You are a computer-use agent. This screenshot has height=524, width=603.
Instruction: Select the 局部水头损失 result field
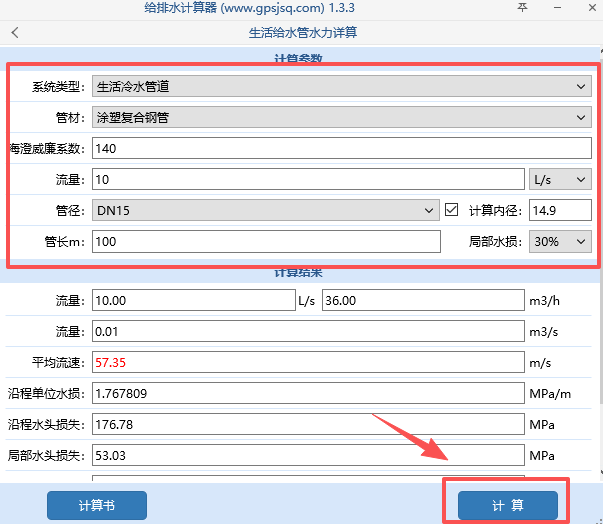click(x=306, y=455)
